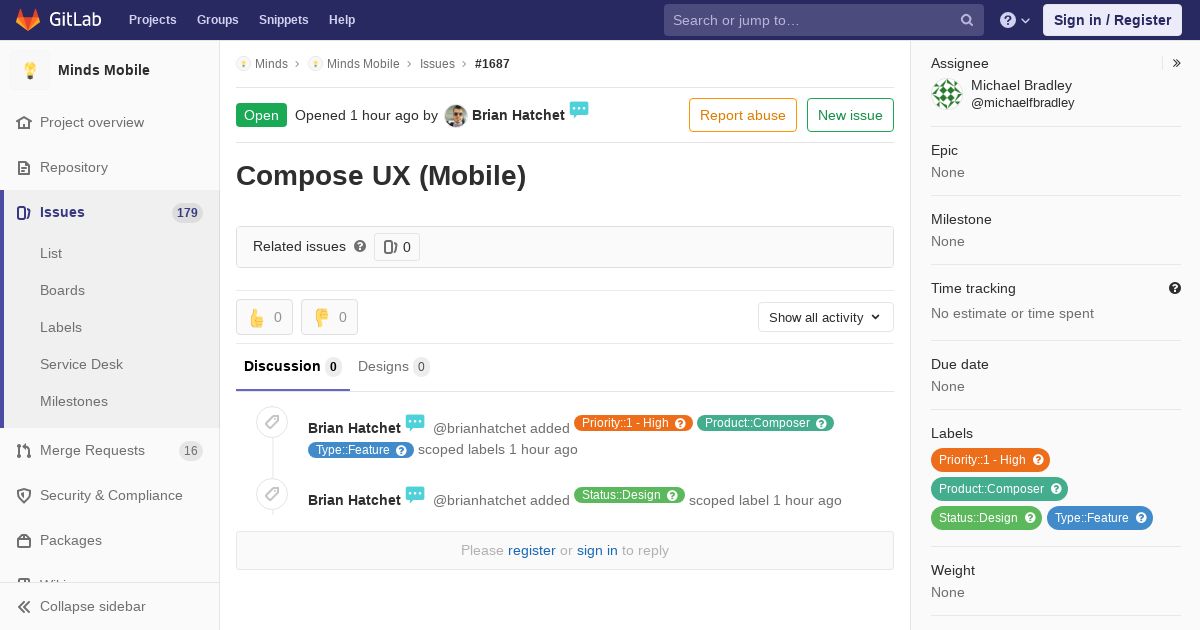The image size is (1200, 630).
Task: Open Issues List in sidebar
Action: point(51,253)
